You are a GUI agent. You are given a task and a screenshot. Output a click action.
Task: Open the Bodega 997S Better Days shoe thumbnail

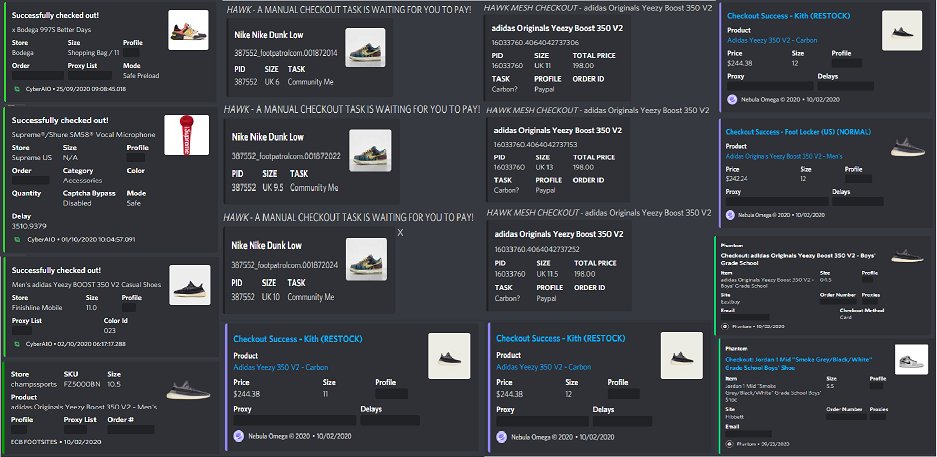click(188, 30)
